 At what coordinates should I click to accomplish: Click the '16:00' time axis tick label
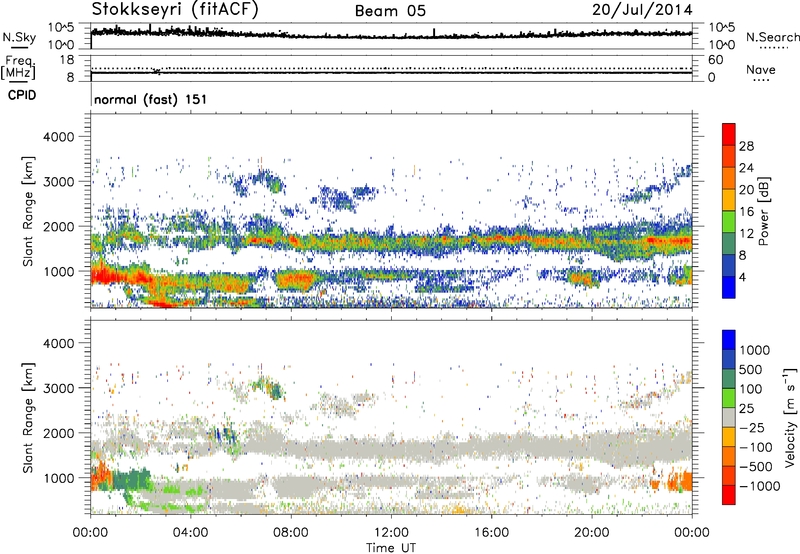pyautogui.click(x=491, y=533)
